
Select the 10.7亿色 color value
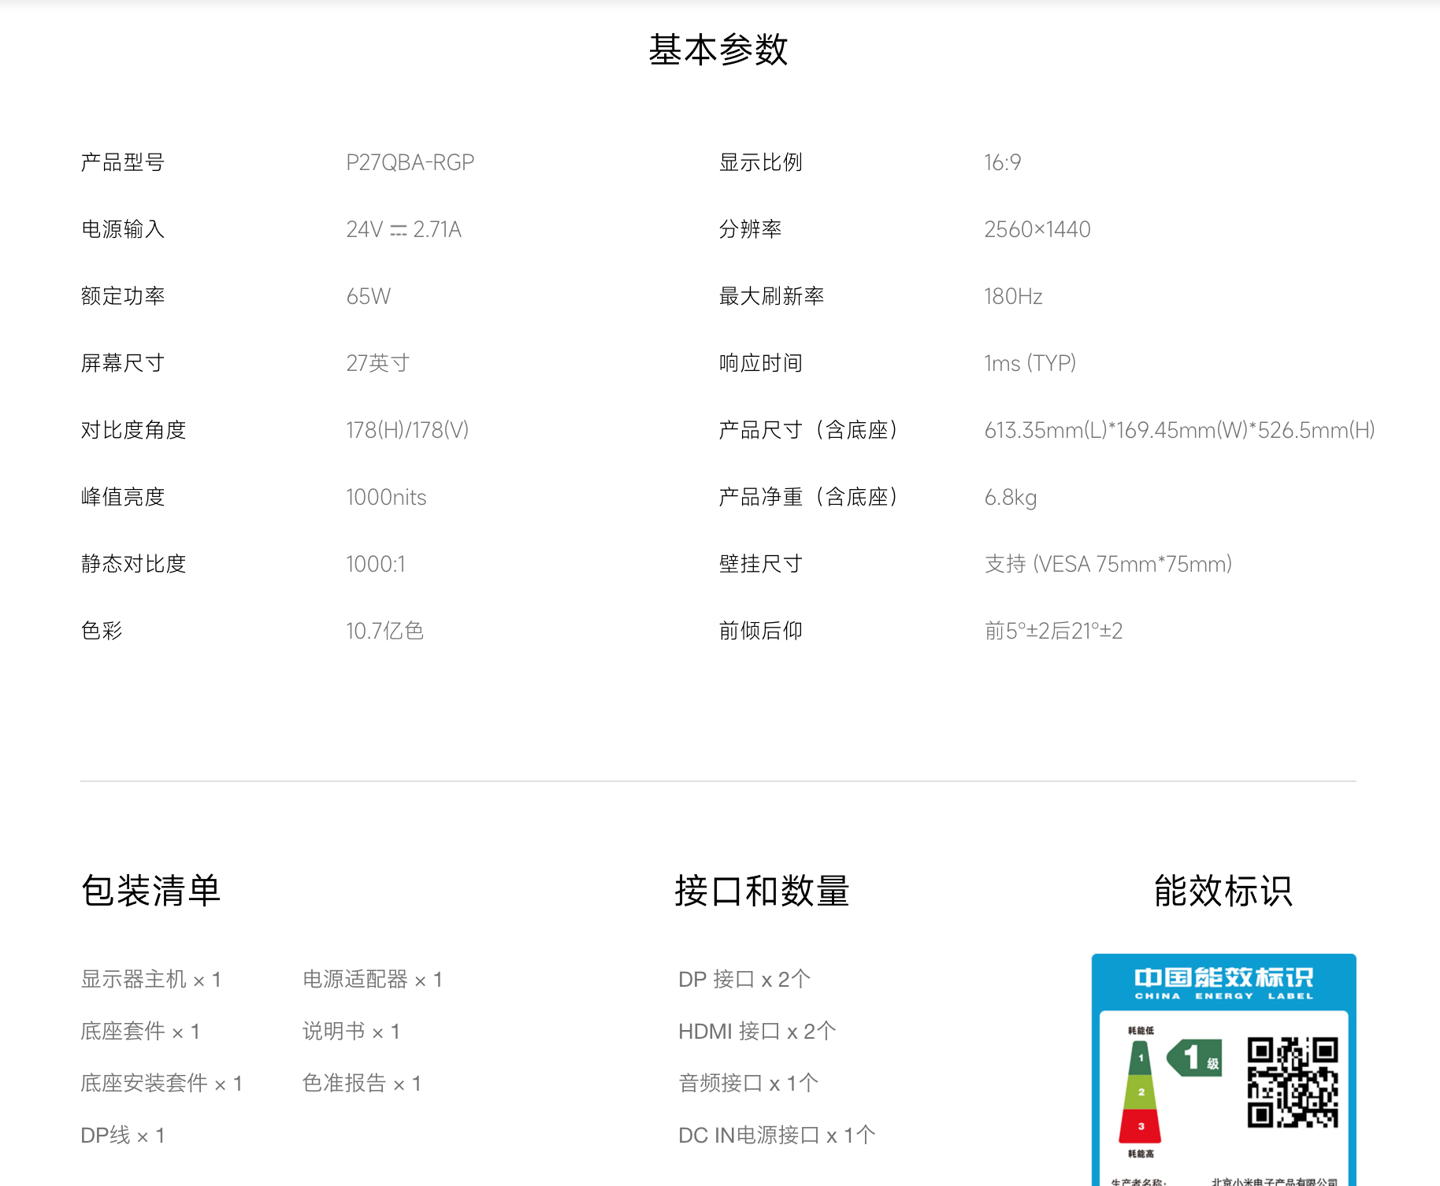coord(384,630)
